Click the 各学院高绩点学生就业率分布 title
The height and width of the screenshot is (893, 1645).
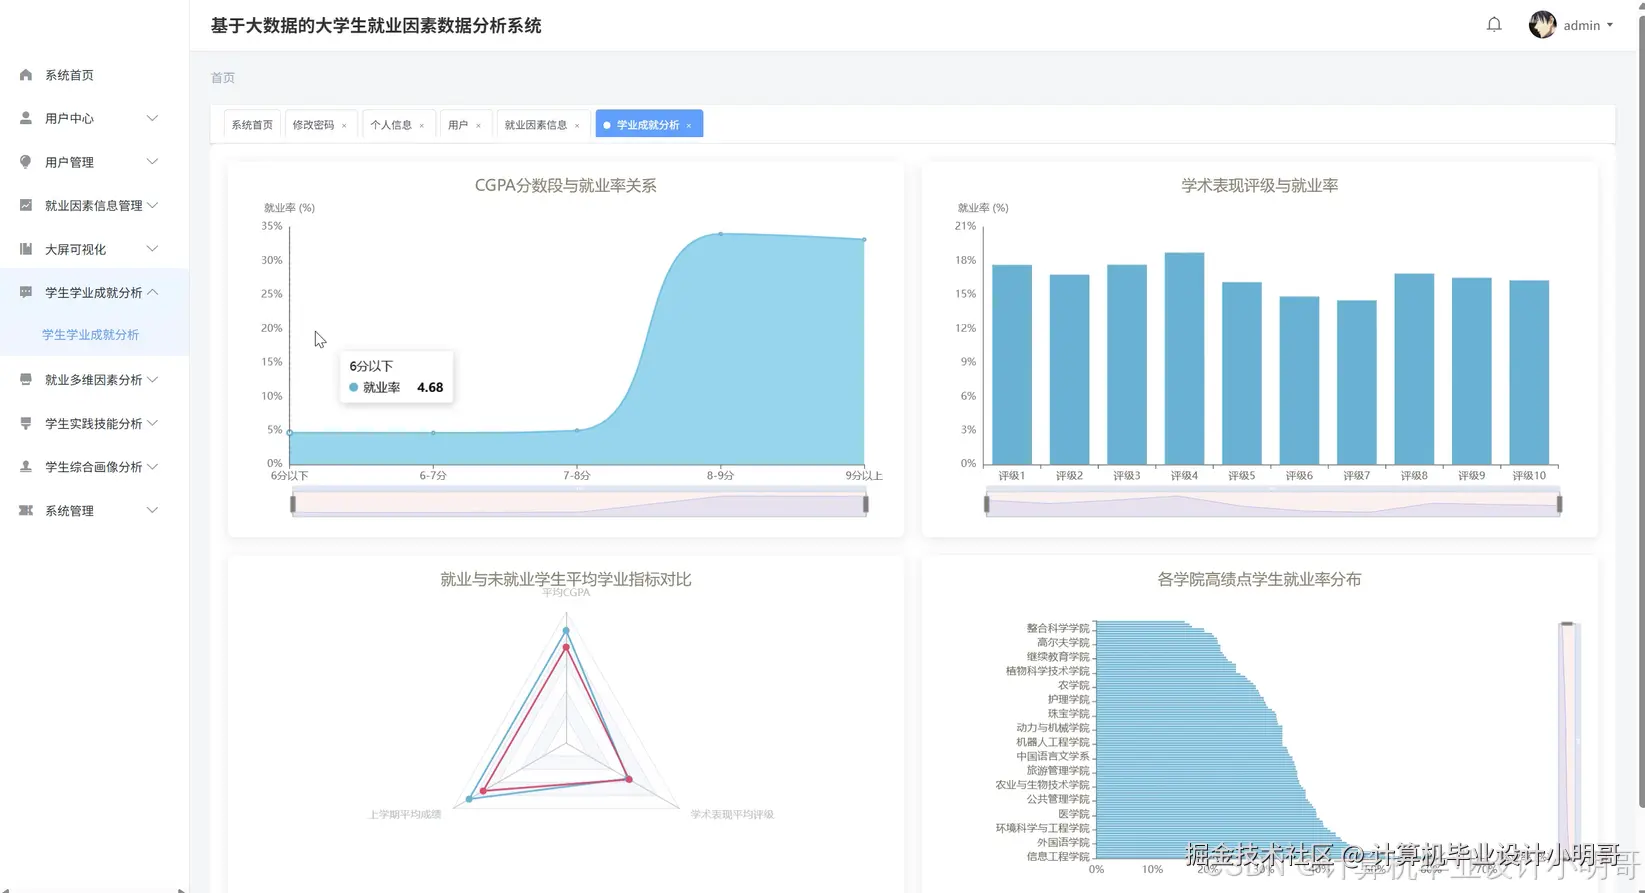tap(1259, 580)
